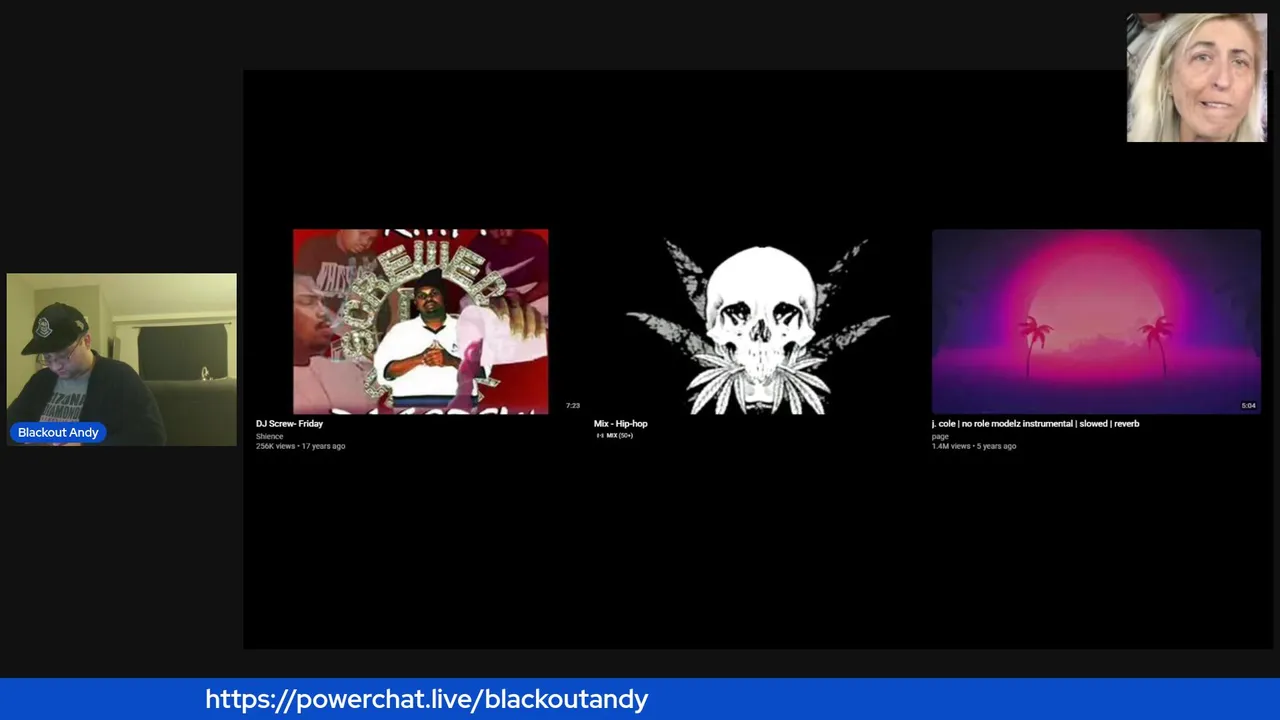1280x720 pixels.
Task: Click '256K views • 17 years ago' text
Action: (x=300, y=446)
